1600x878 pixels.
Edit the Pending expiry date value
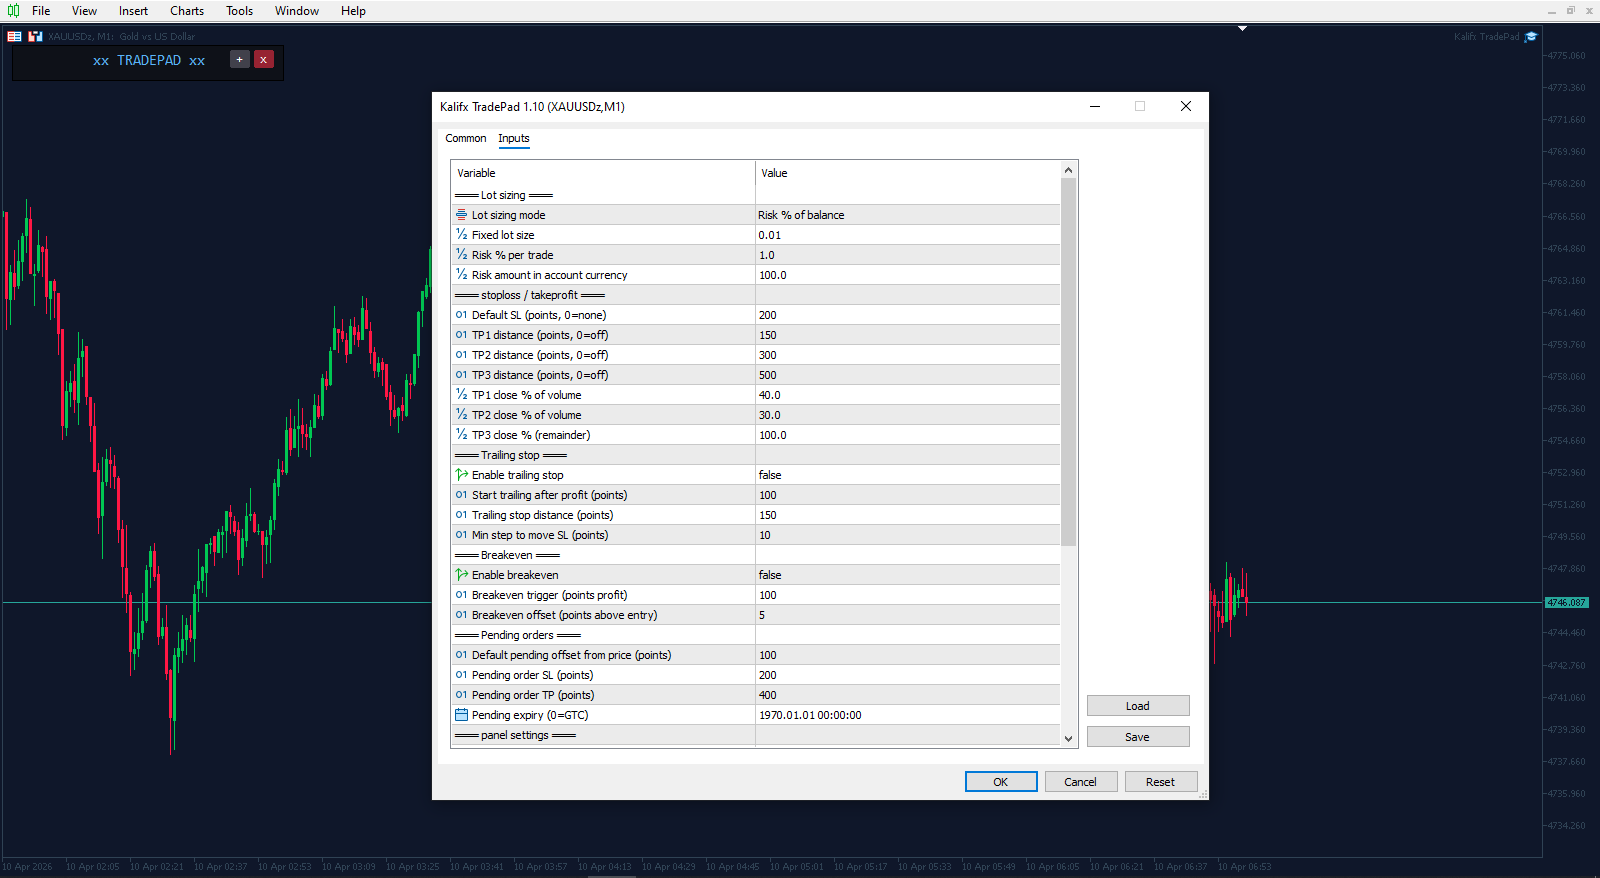(x=907, y=715)
